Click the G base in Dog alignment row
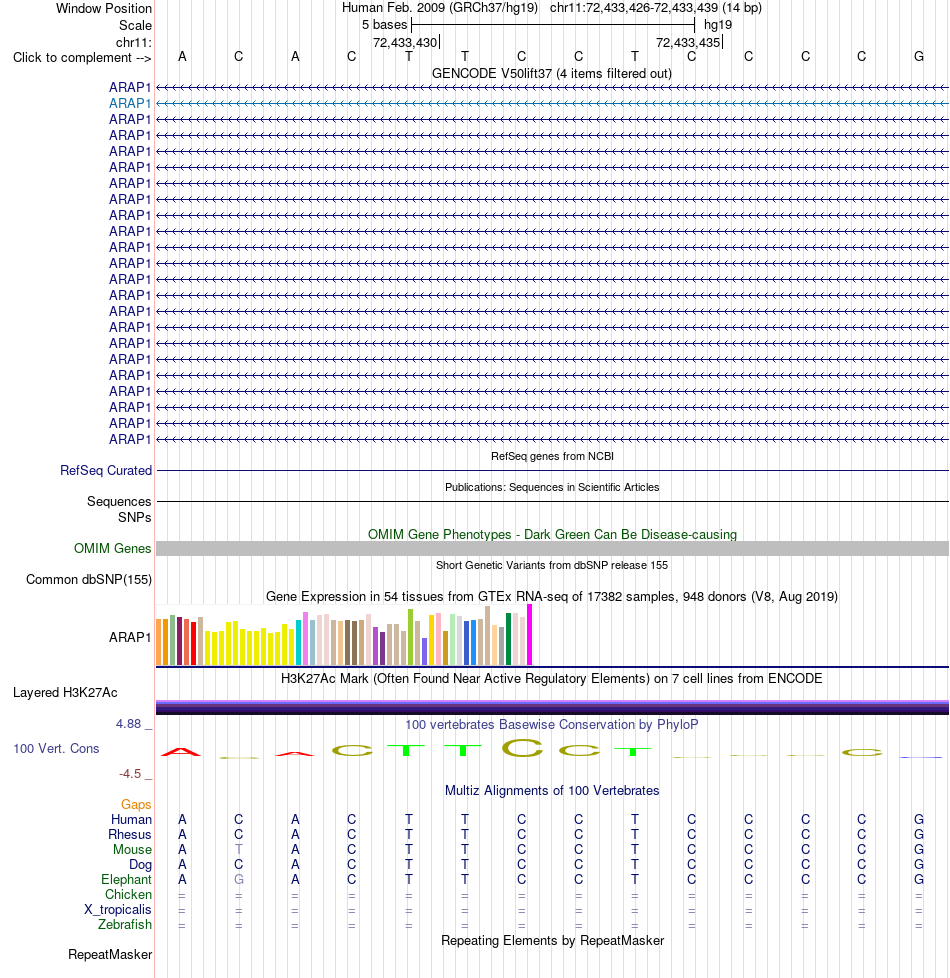 click(919, 864)
